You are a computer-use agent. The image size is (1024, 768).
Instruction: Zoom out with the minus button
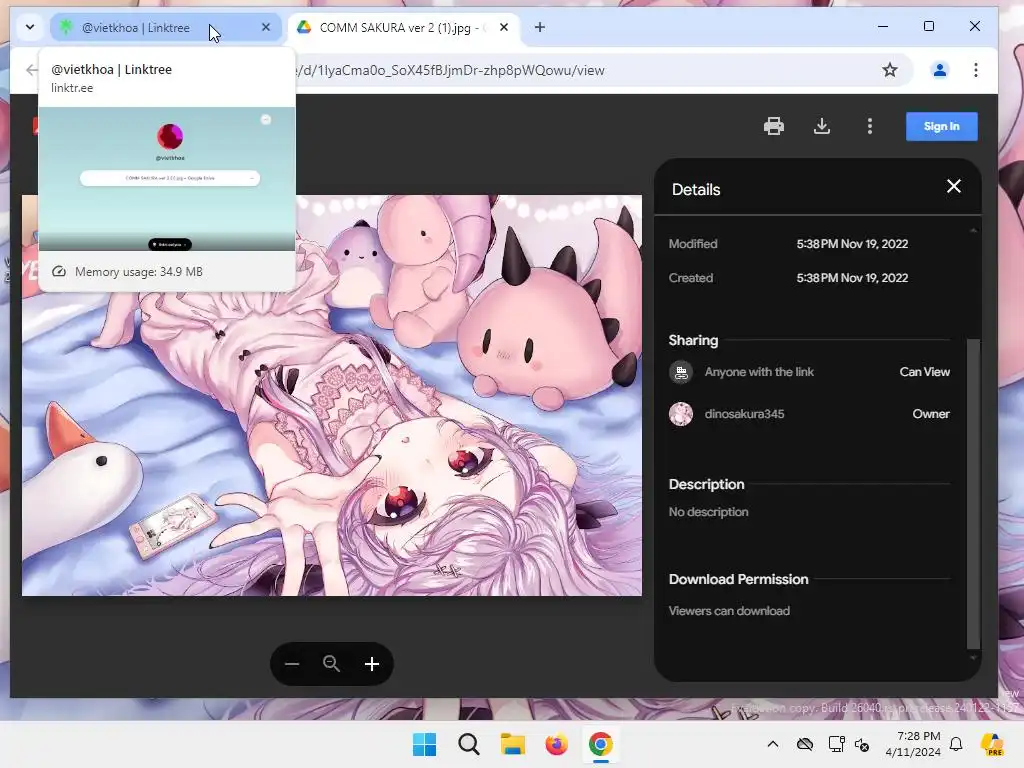pos(292,664)
